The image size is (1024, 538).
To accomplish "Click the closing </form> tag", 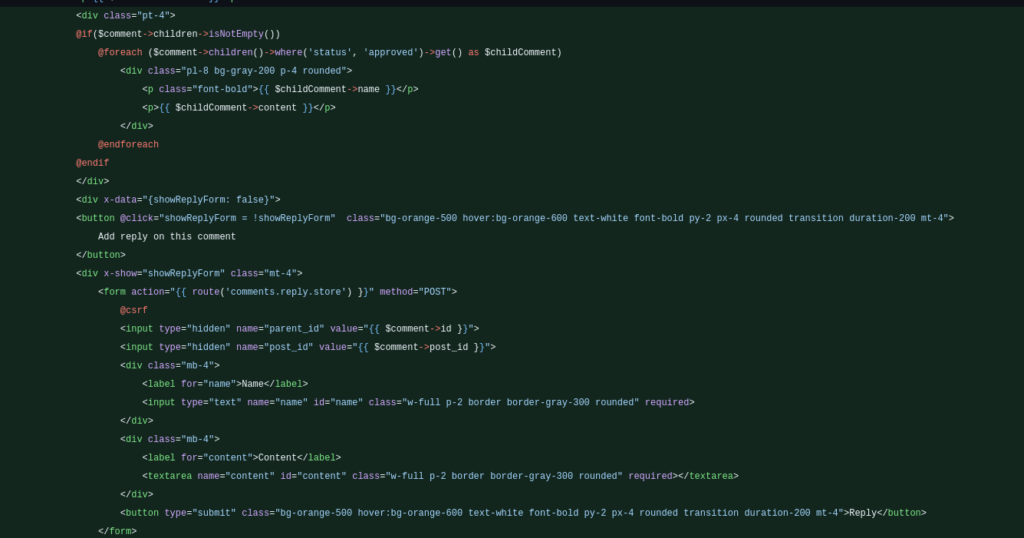I will (x=118, y=531).
